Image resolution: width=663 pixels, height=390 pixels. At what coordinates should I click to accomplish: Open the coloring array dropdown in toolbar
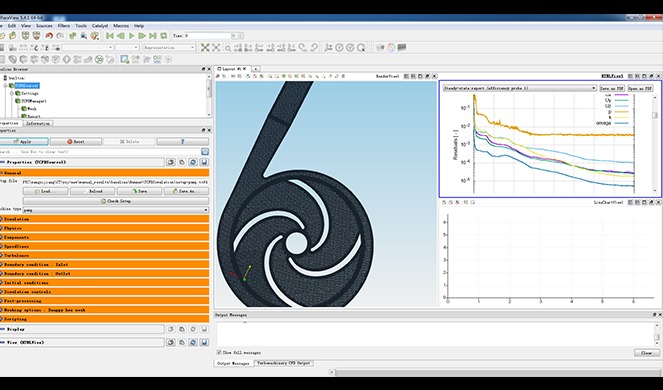click(88, 48)
